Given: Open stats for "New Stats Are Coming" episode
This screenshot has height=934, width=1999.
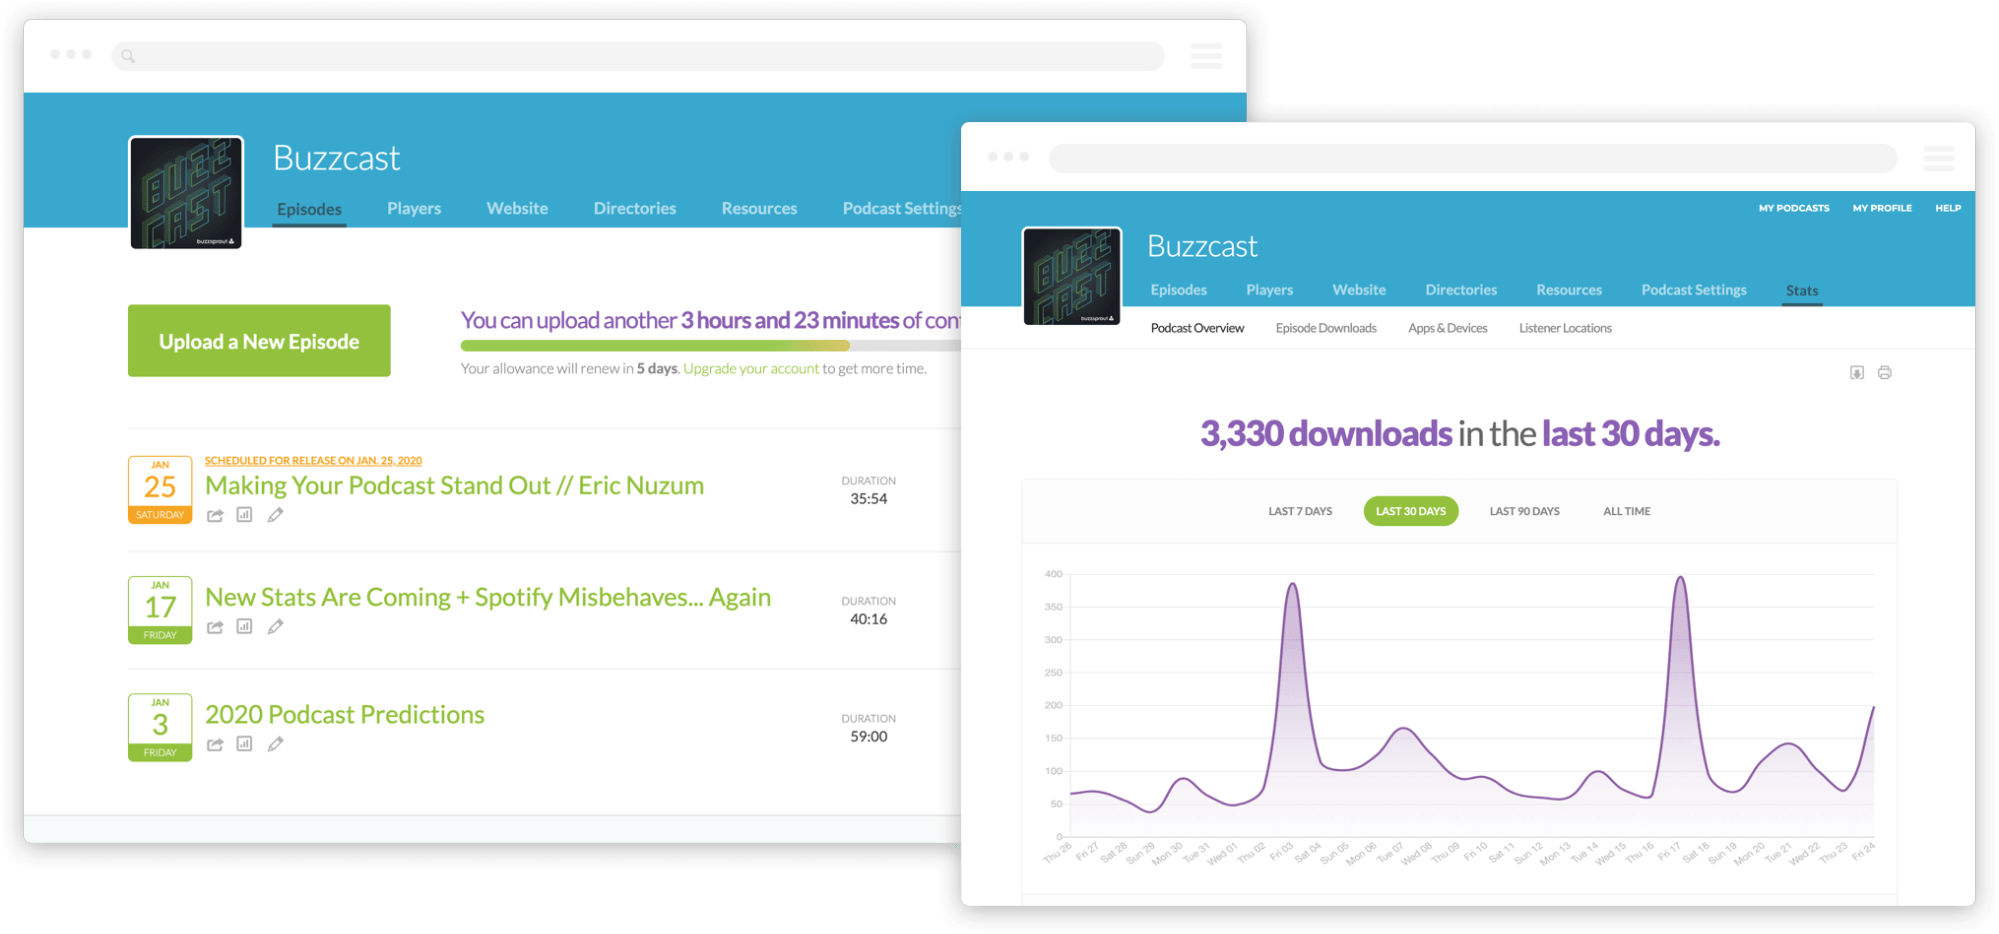Looking at the screenshot, I should 244,627.
